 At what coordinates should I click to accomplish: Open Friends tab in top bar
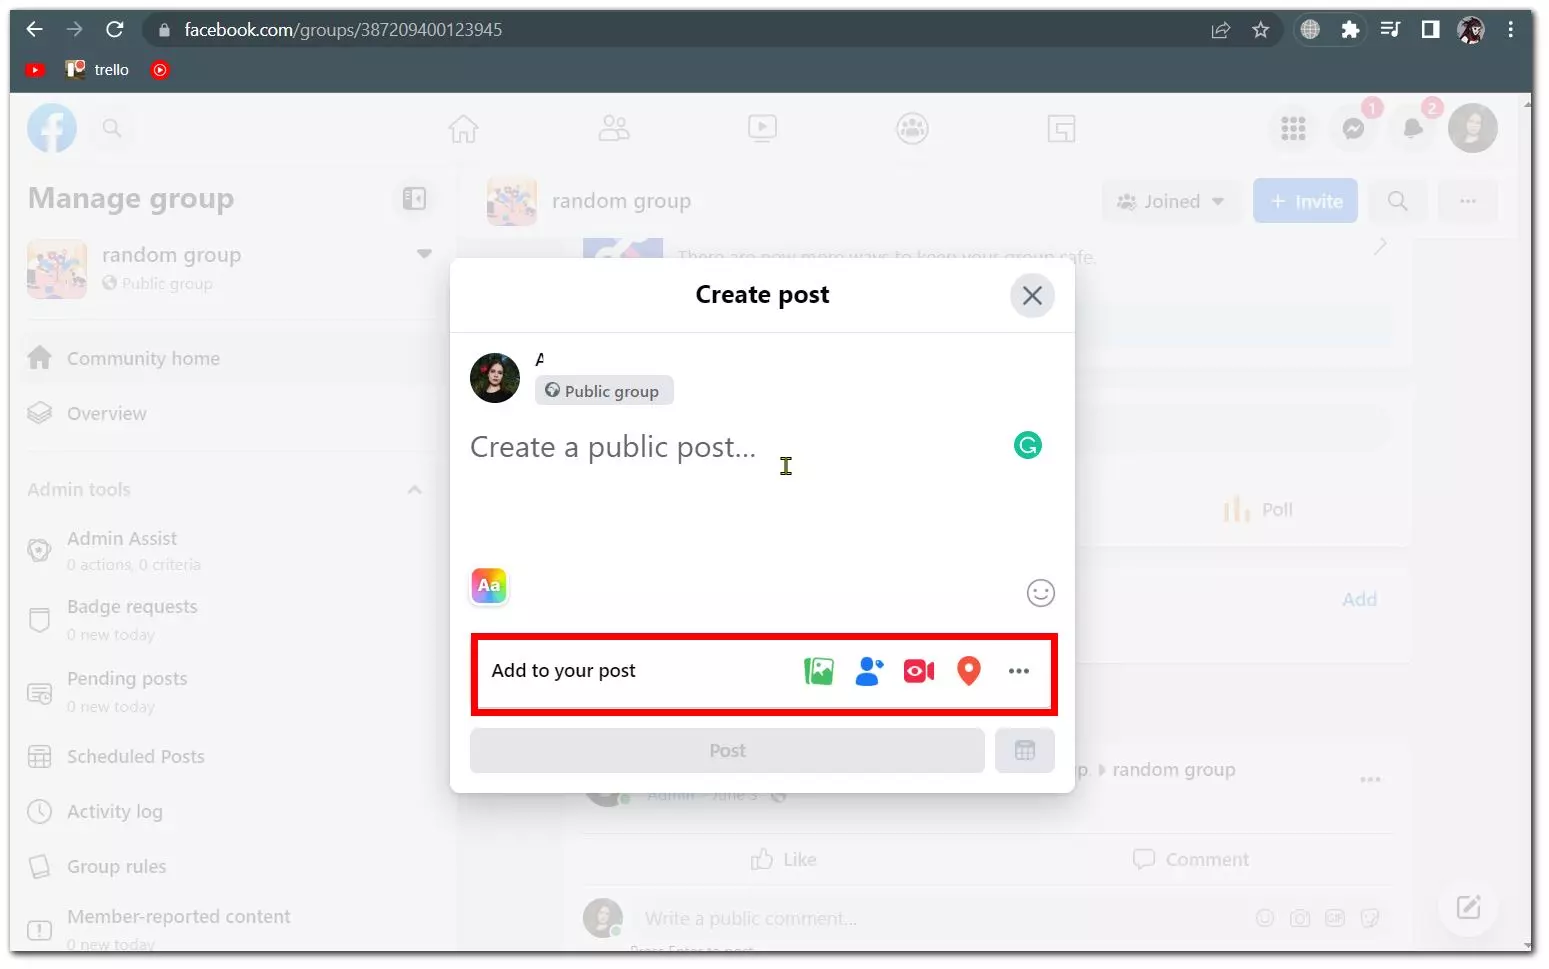(x=613, y=128)
